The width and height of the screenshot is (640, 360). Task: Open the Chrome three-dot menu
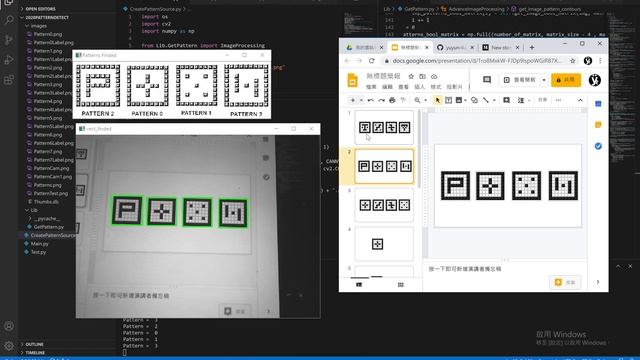[x=600, y=61]
